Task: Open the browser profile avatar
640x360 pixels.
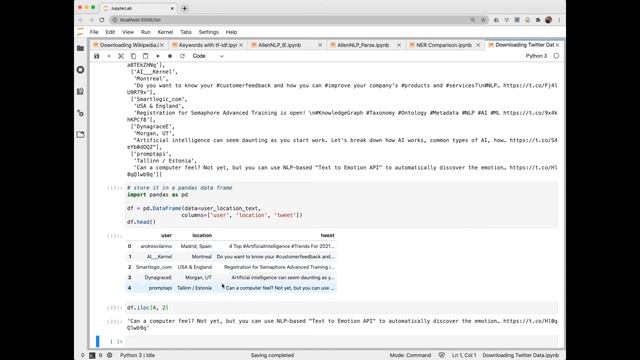Action: pyautogui.click(x=549, y=20)
